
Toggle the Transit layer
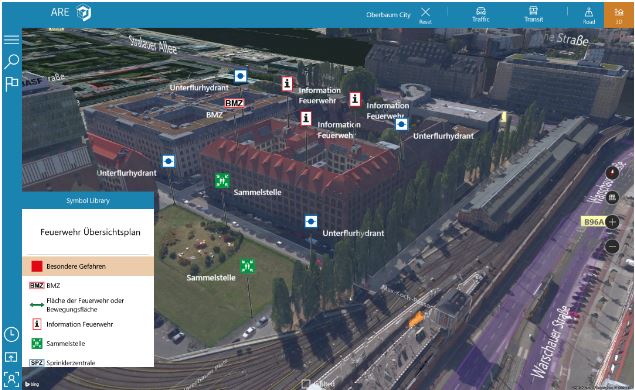(x=533, y=15)
